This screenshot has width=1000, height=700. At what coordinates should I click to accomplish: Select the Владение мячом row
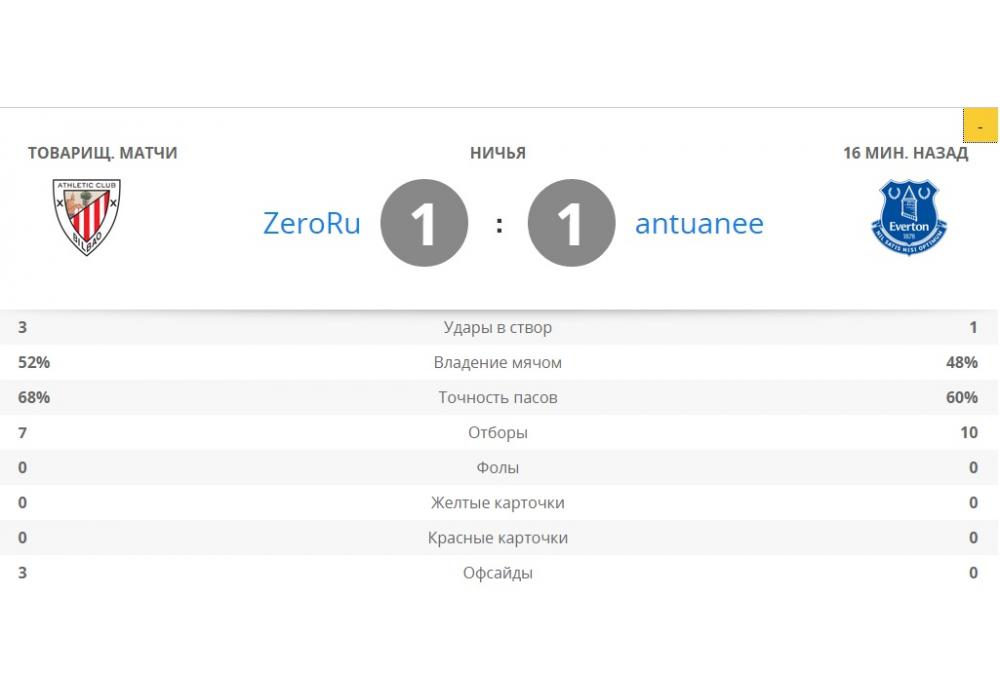(498, 363)
